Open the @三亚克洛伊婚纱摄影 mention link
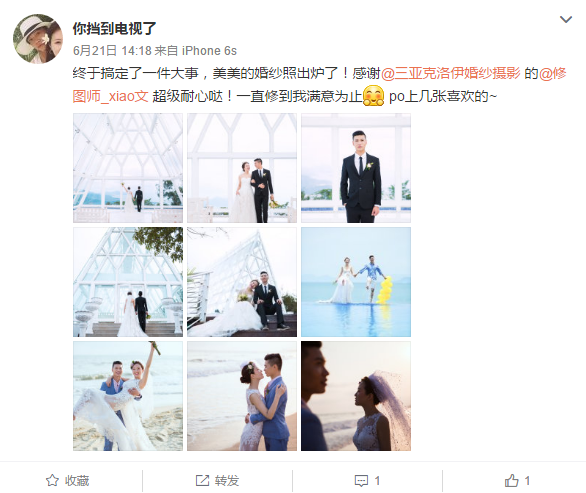The width and height of the screenshot is (586, 493). pyautogui.click(x=450, y=73)
